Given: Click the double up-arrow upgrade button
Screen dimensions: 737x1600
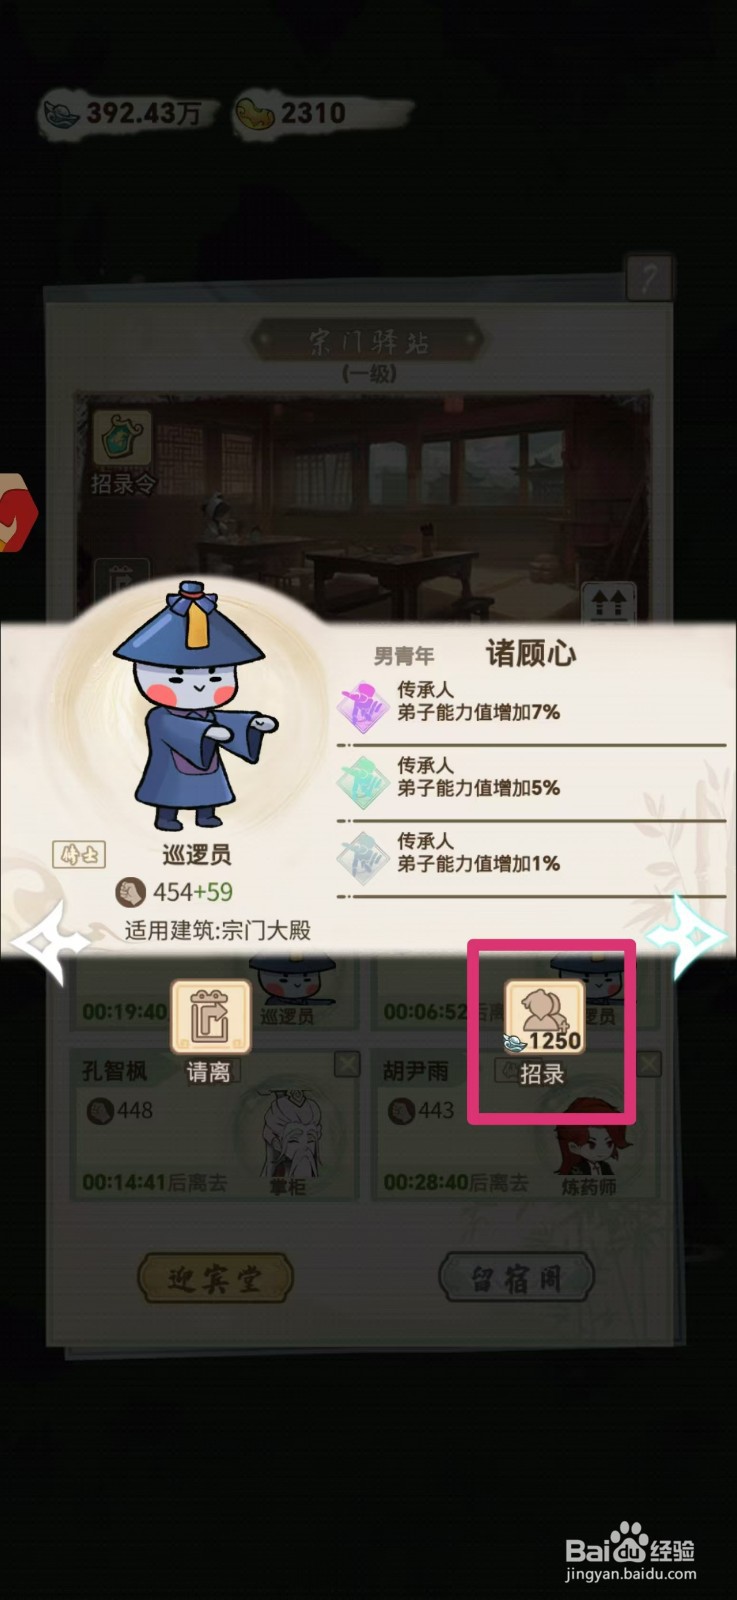Looking at the screenshot, I should point(609,603).
